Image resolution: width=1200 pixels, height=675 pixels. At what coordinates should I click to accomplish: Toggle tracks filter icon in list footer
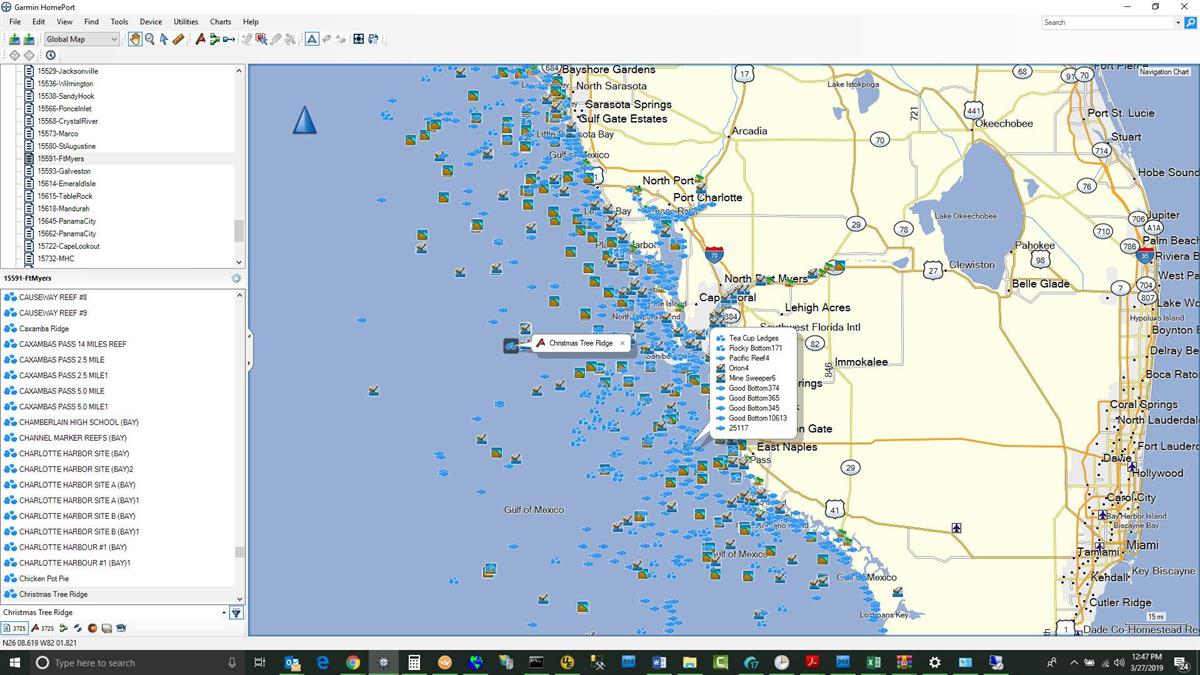[78, 628]
